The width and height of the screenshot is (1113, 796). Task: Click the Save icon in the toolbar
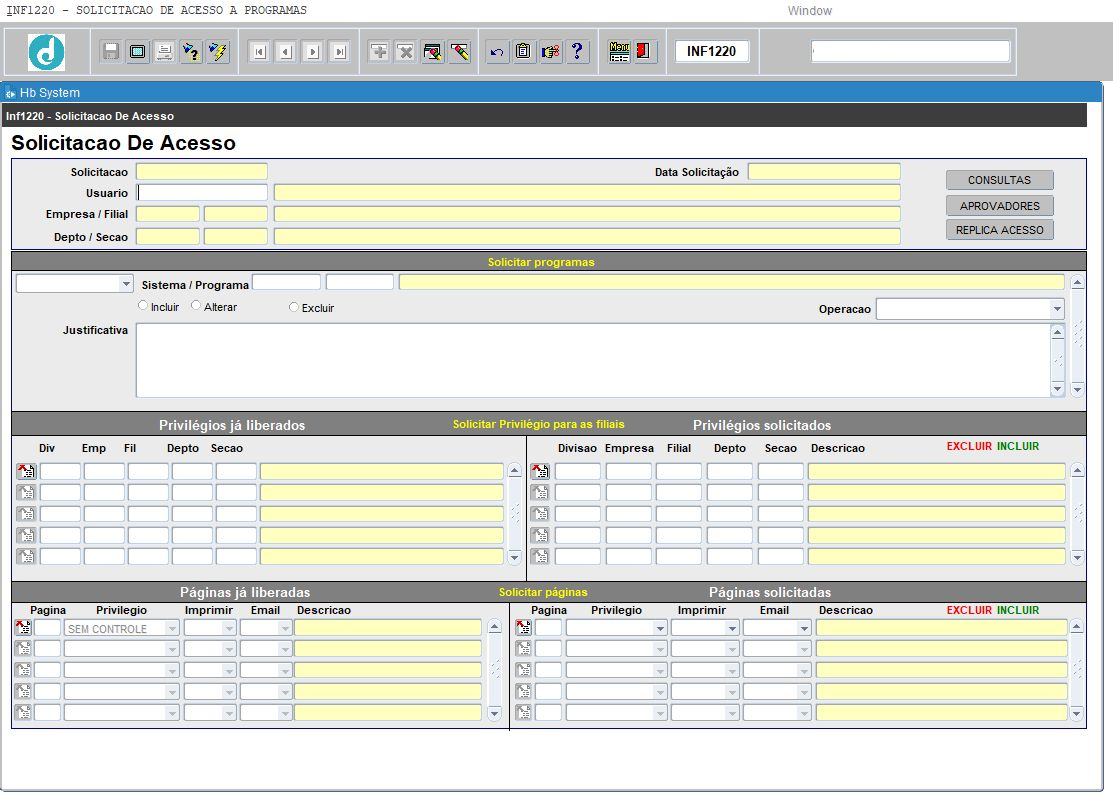coord(111,51)
